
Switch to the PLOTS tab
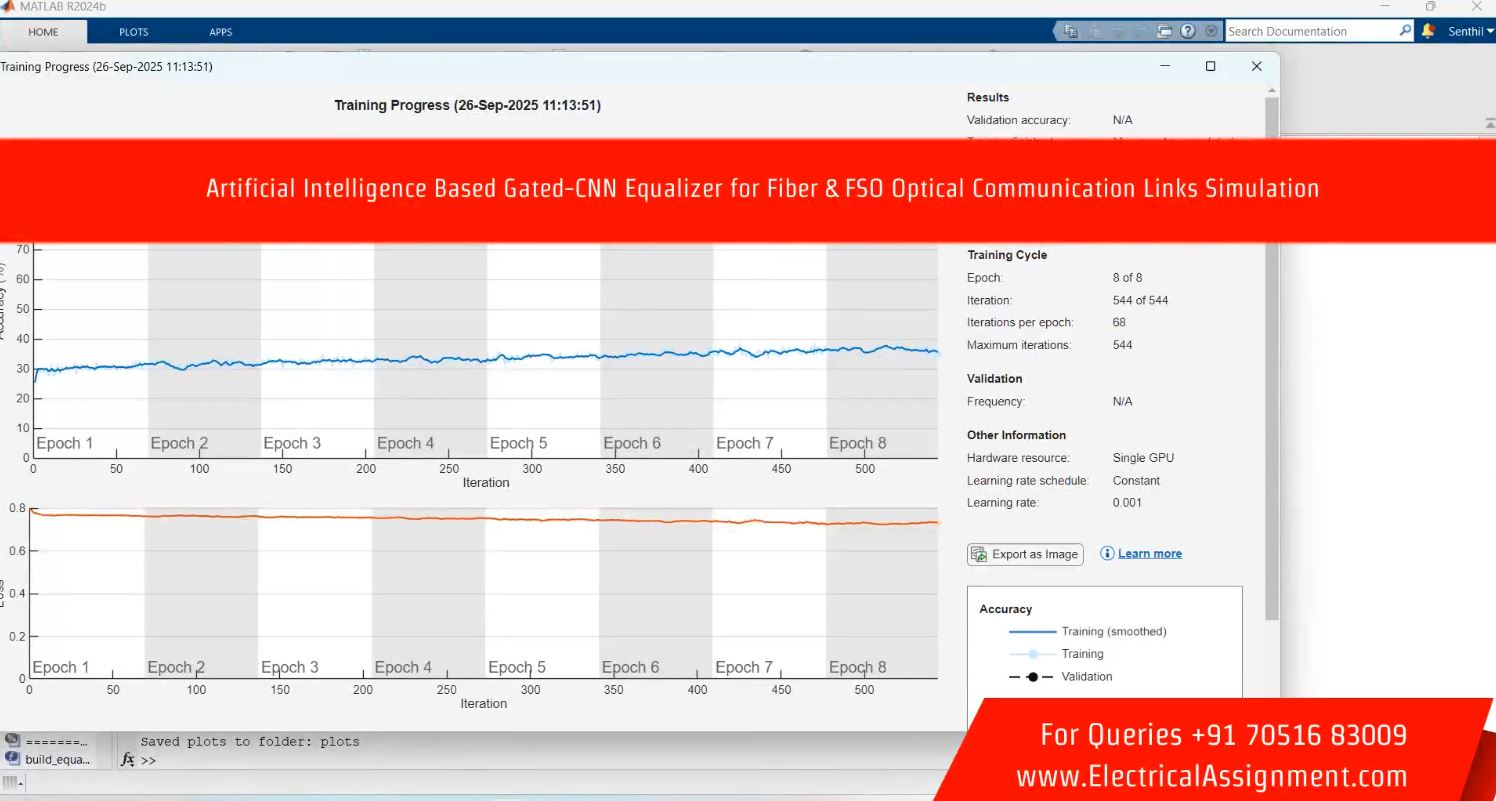pyautogui.click(x=133, y=32)
